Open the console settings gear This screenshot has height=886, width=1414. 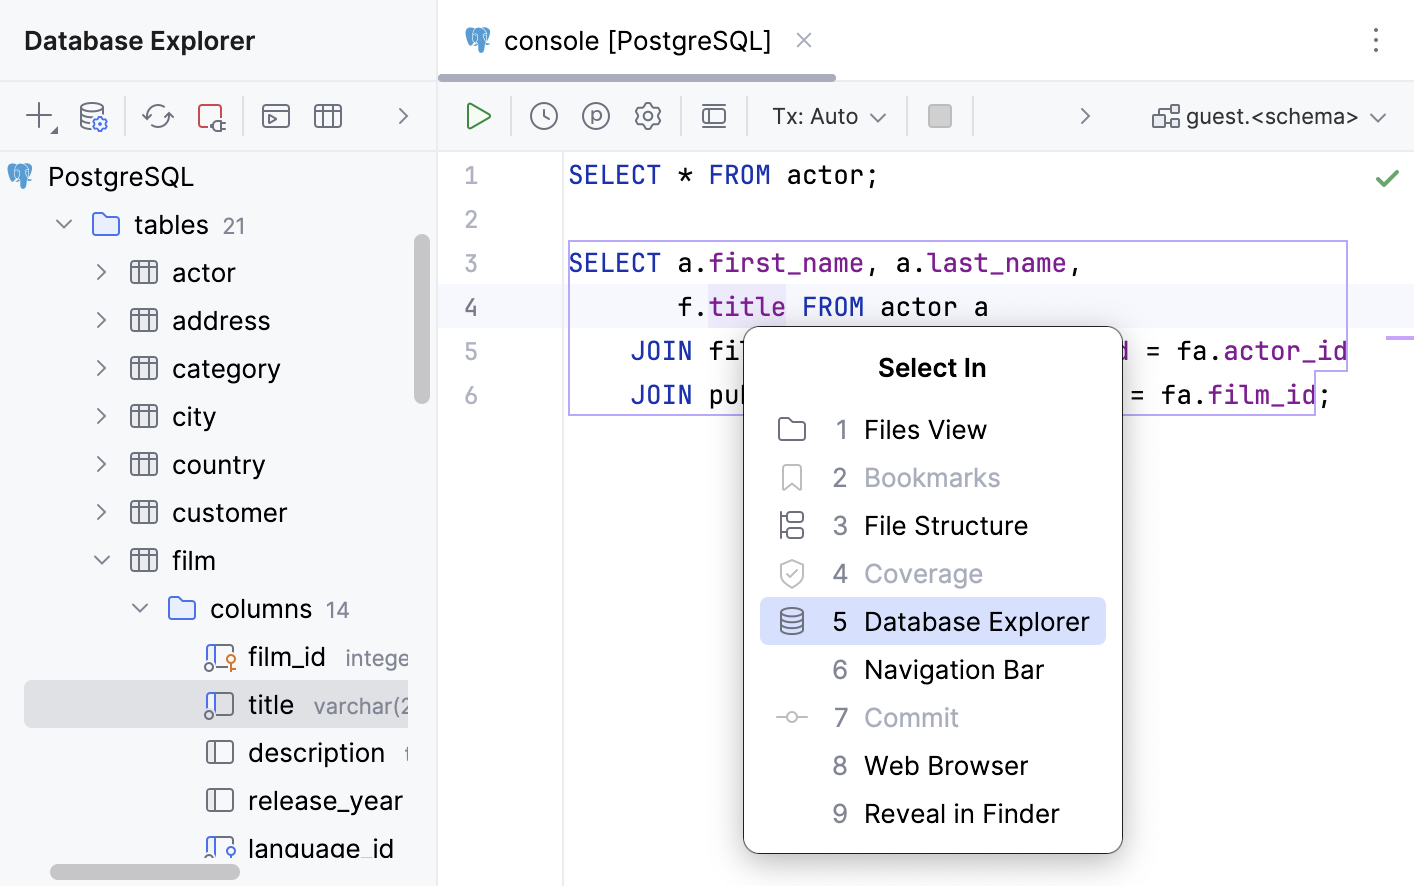coord(648,116)
